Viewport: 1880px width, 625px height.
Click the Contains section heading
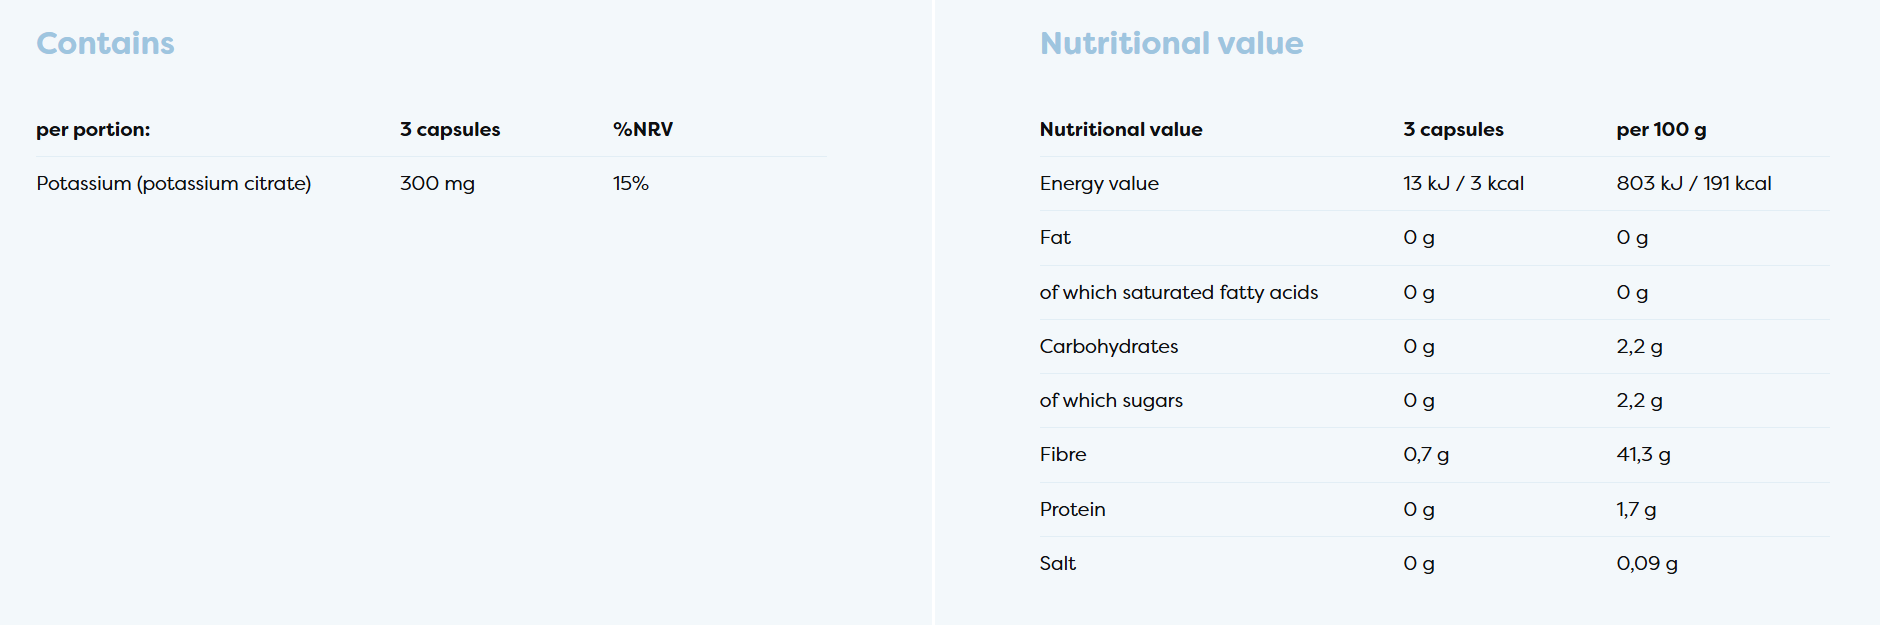(105, 43)
